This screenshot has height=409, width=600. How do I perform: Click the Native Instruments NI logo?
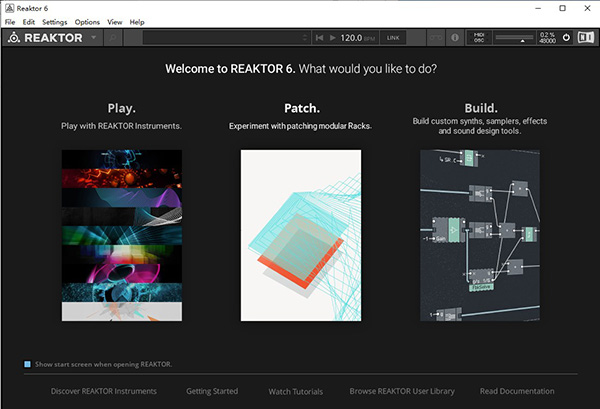coord(585,38)
